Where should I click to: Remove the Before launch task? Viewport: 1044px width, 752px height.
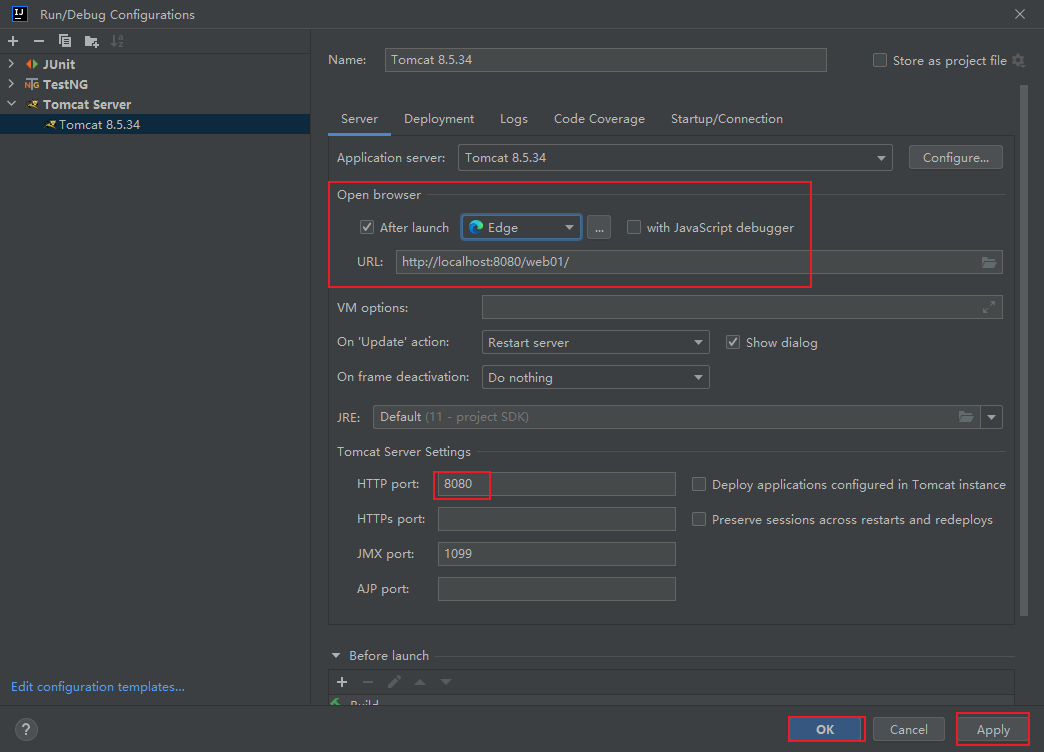(368, 682)
